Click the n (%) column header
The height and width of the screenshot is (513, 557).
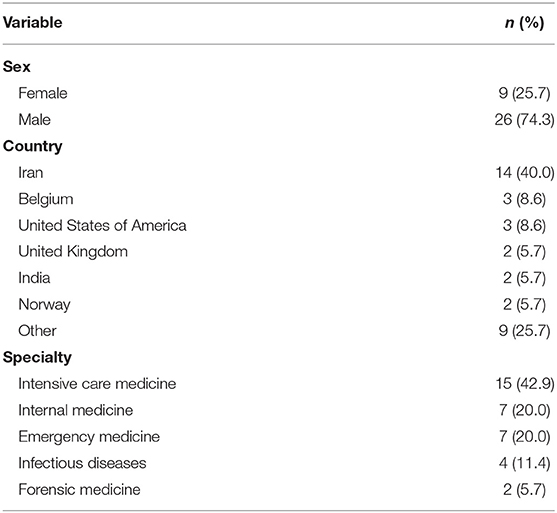(x=524, y=23)
